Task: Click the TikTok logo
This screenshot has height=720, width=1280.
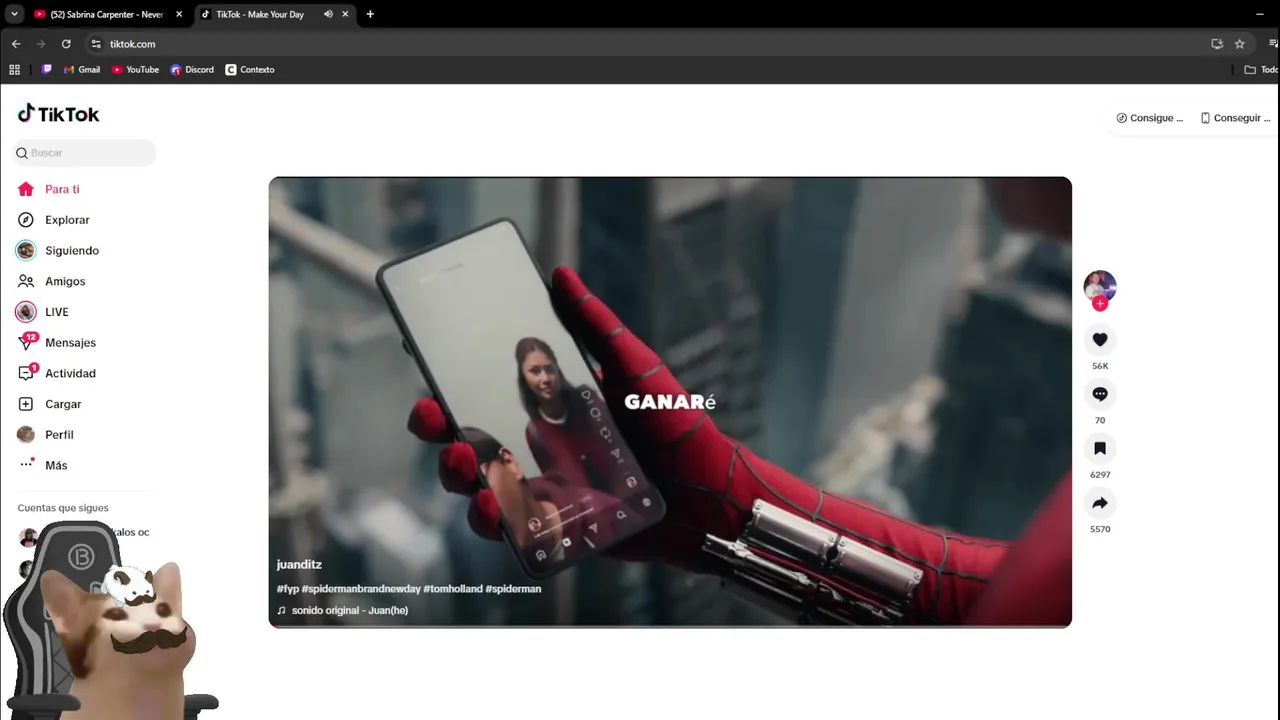Action: click(58, 114)
